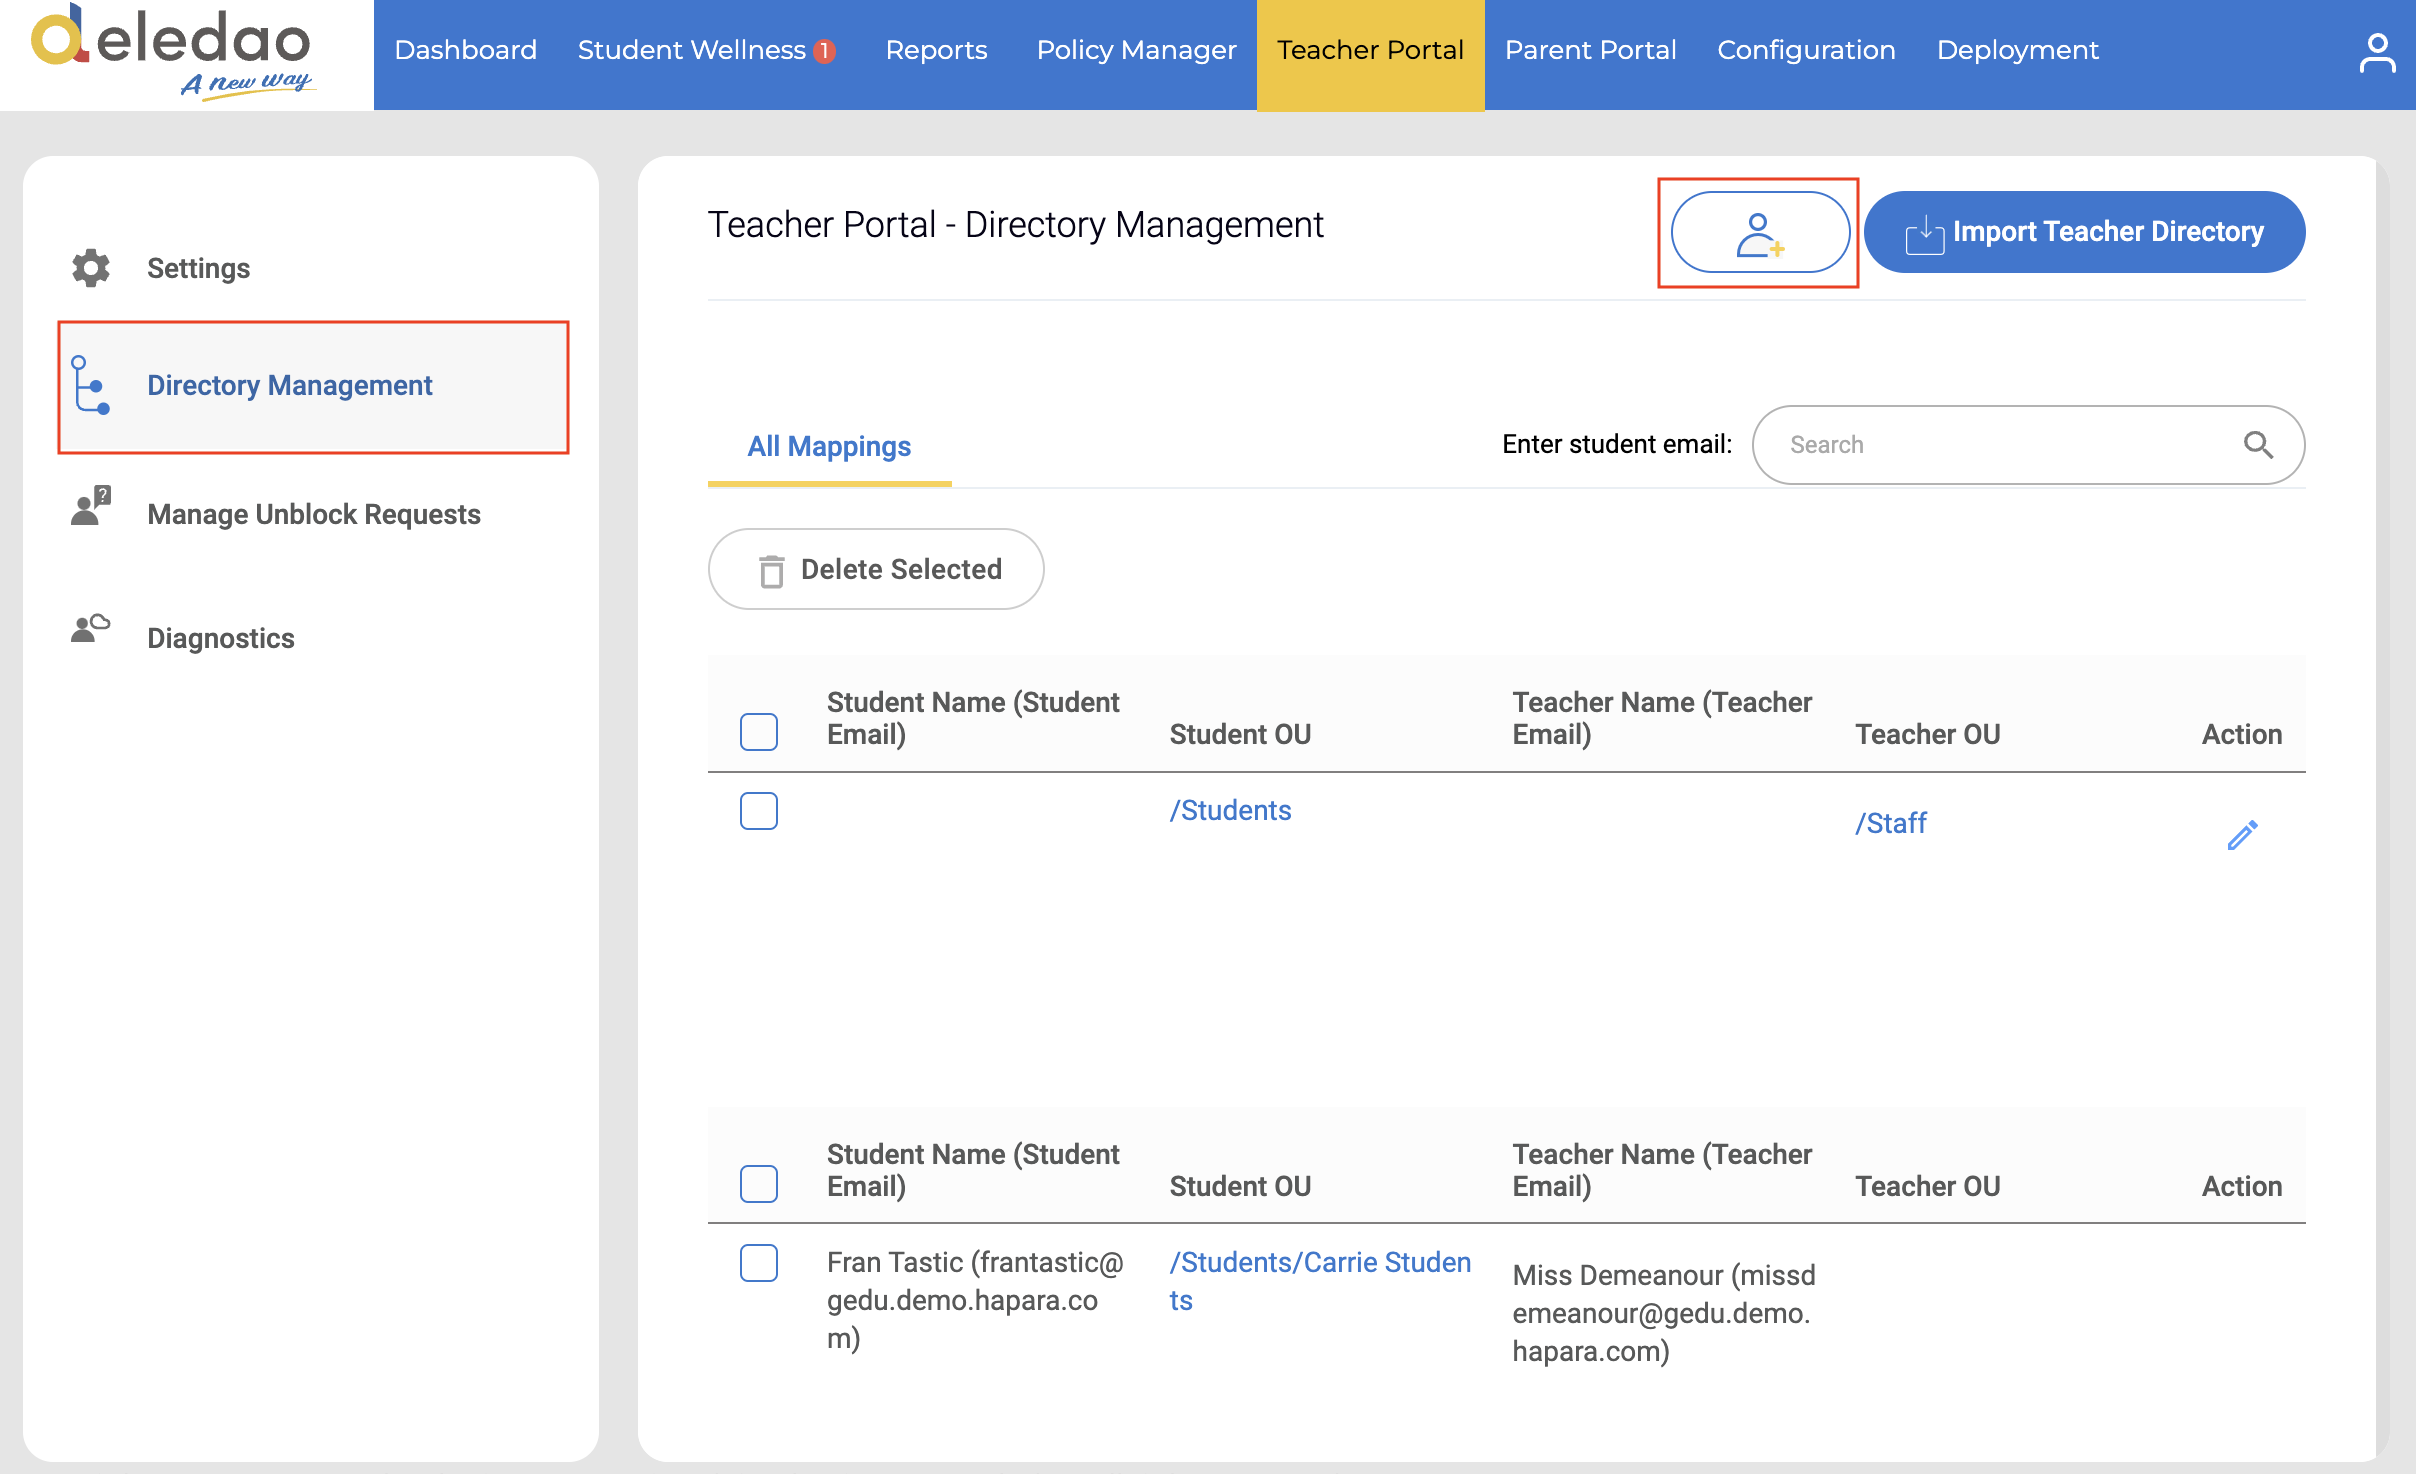2416x1474 pixels.
Task: Select Diagnostics in the sidebar
Action: point(220,638)
